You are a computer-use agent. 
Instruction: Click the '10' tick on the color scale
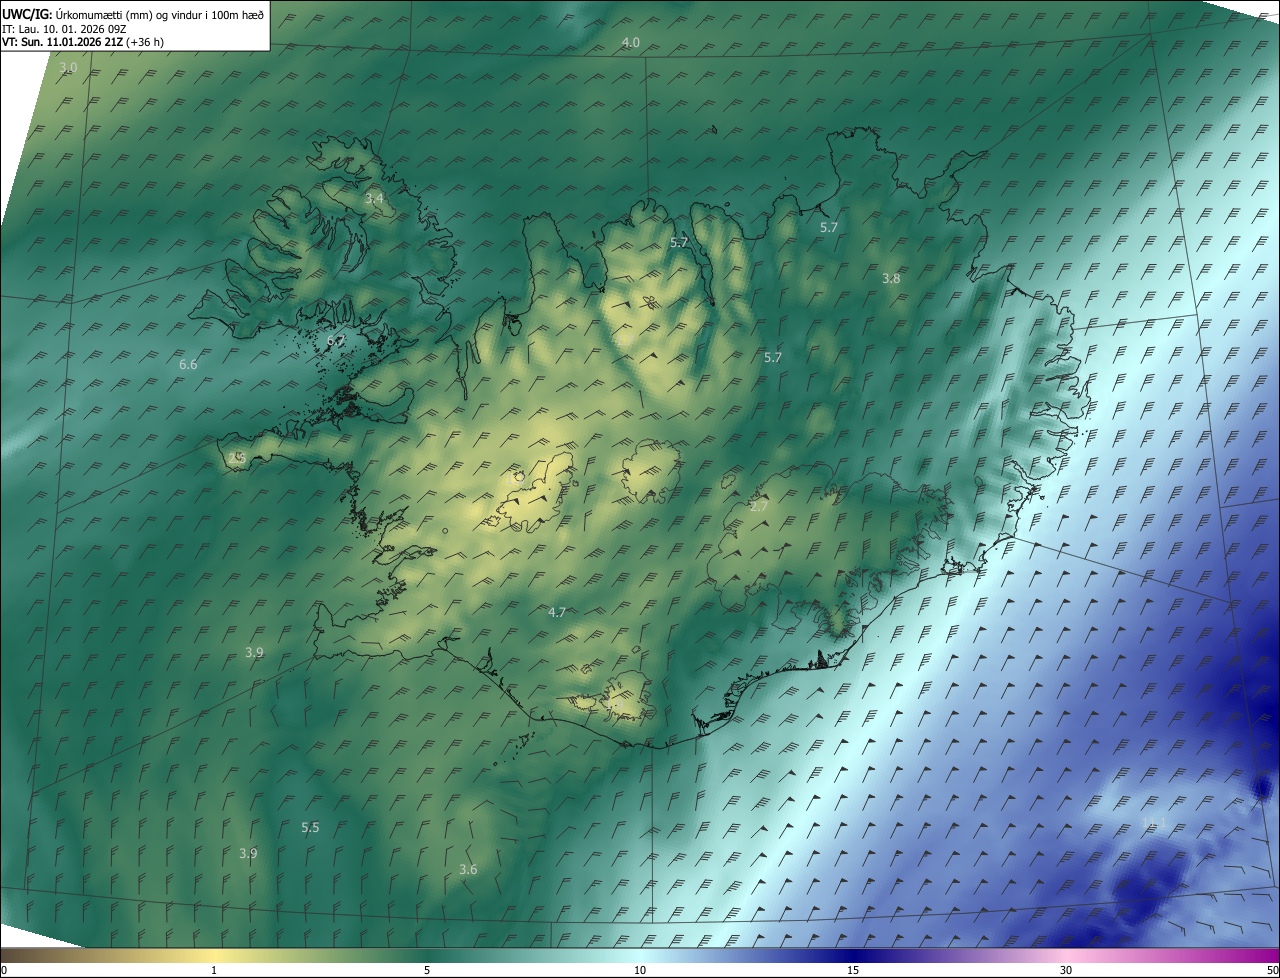pyautogui.click(x=640, y=971)
